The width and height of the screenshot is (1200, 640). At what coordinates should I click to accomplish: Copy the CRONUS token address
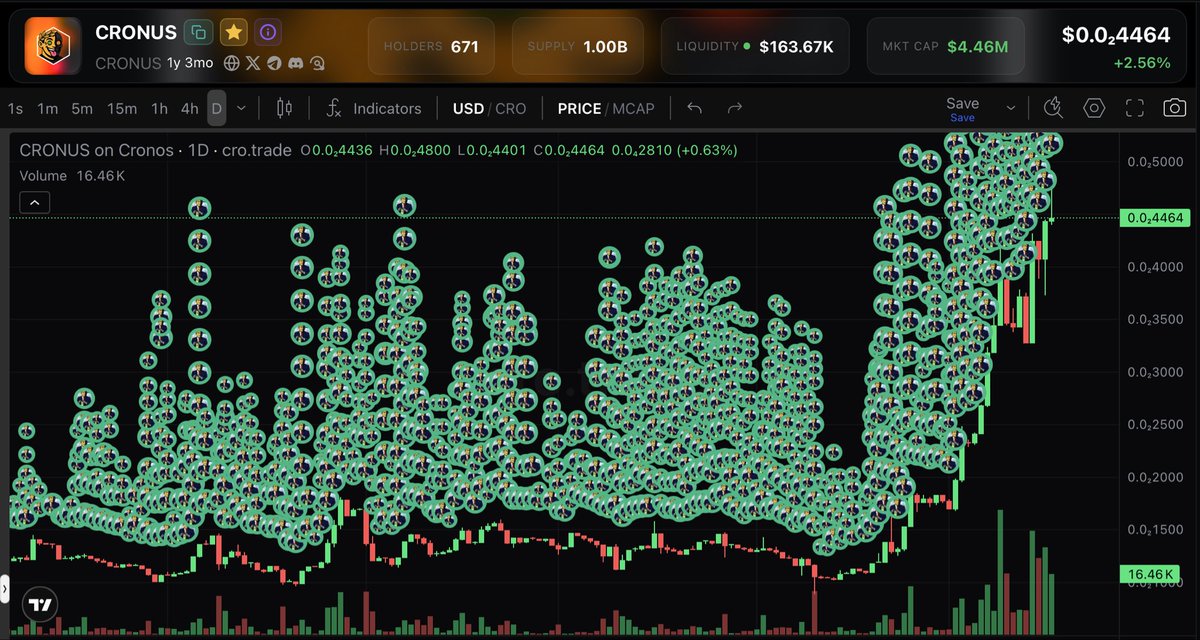pos(199,32)
